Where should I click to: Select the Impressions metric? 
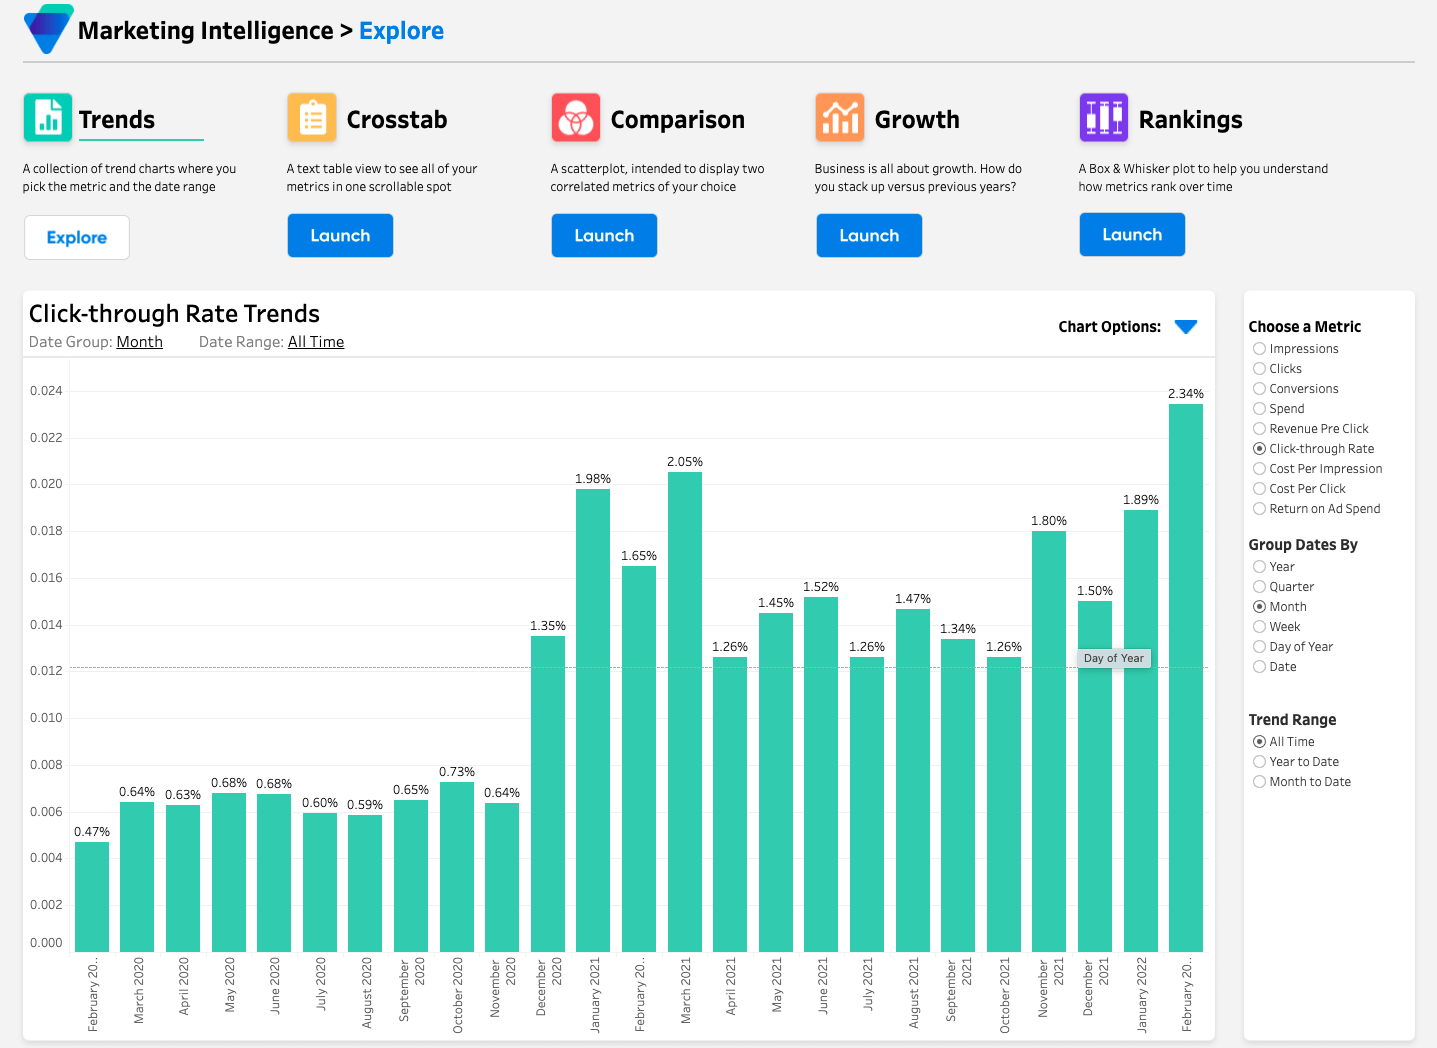pos(1259,348)
